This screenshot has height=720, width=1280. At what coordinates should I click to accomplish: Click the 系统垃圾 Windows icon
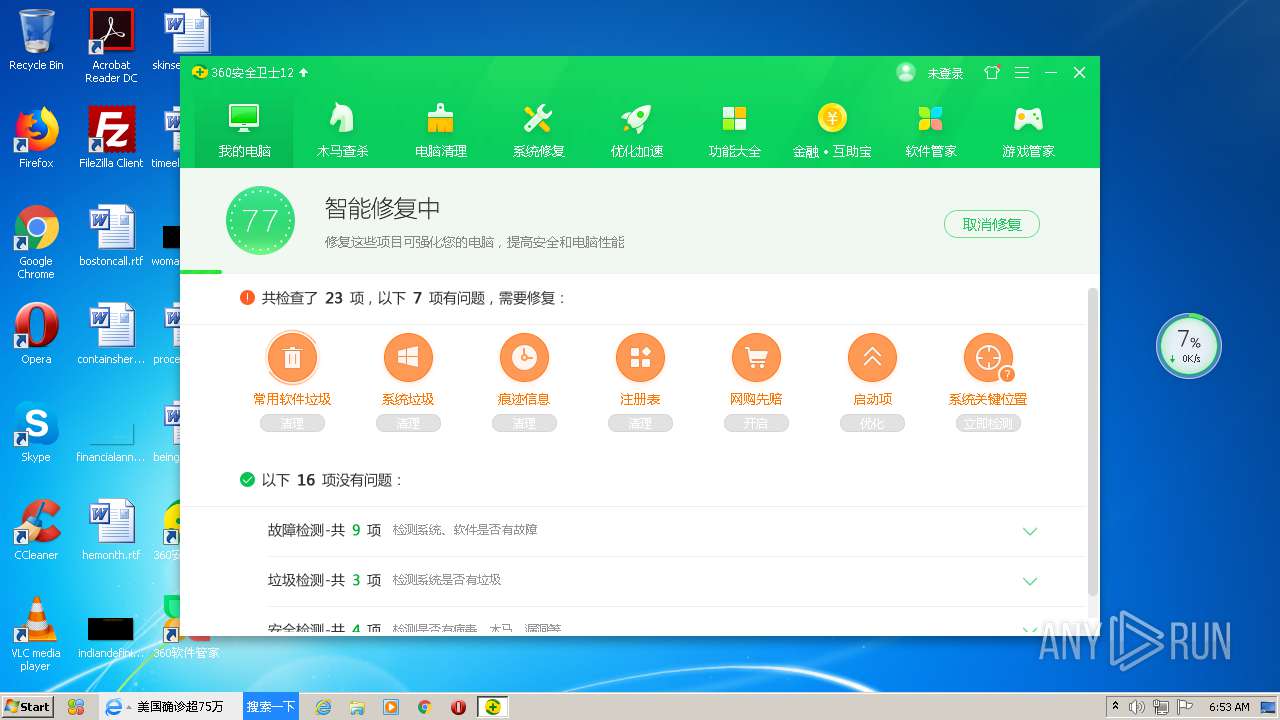pos(408,357)
